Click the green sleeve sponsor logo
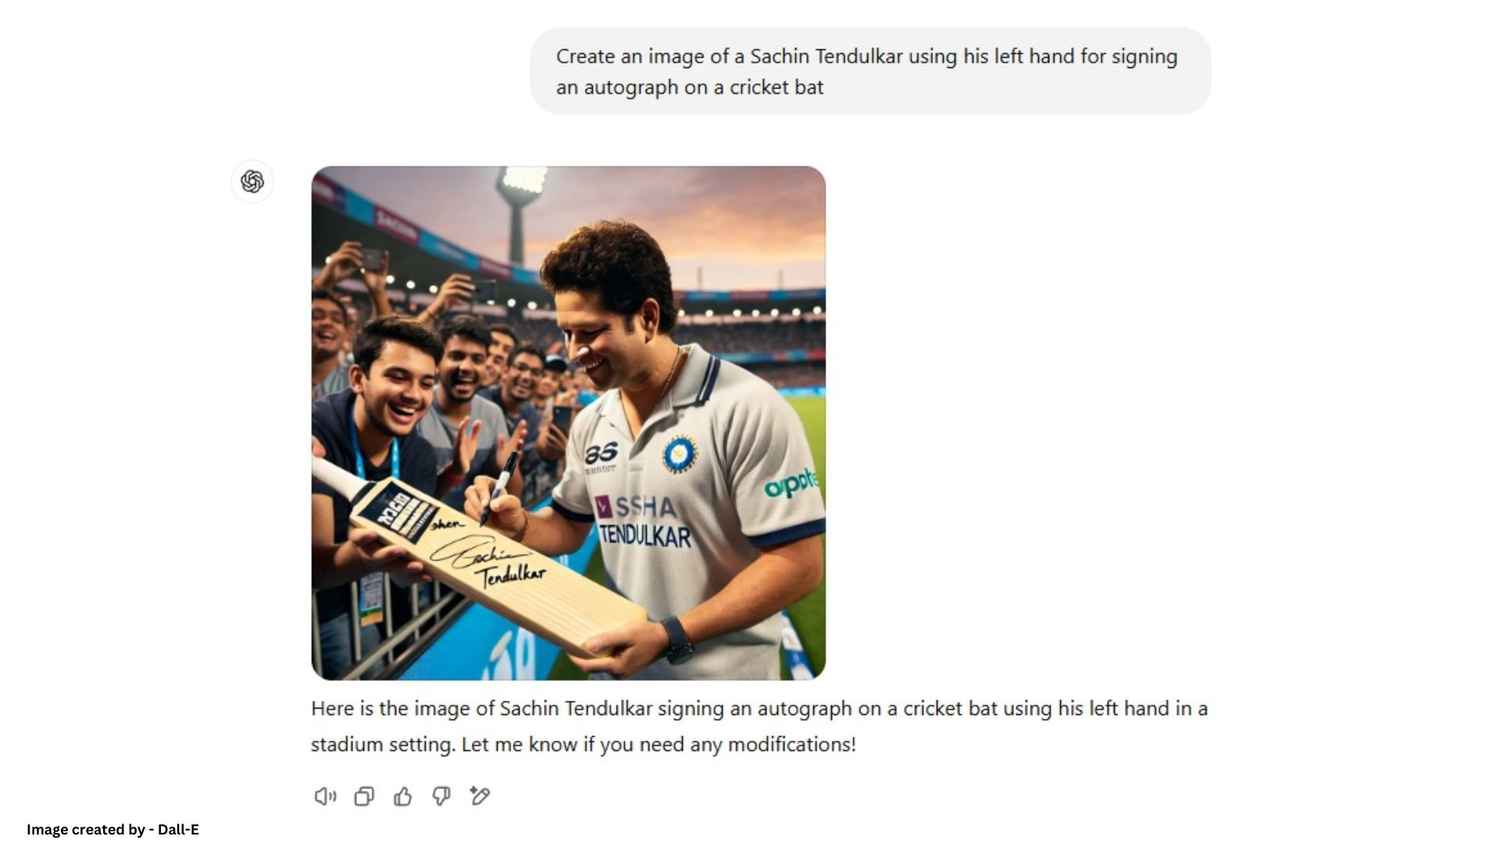Image resolution: width=1500 pixels, height=844 pixels. coord(791,484)
